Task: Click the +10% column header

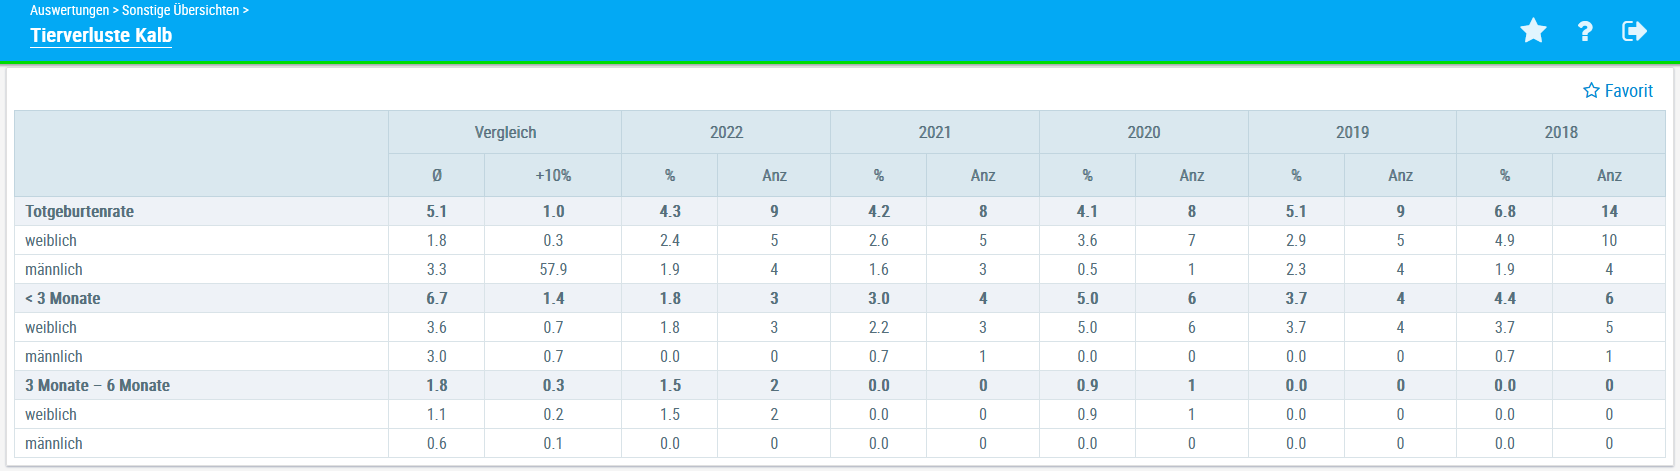Action: [553, 175]
